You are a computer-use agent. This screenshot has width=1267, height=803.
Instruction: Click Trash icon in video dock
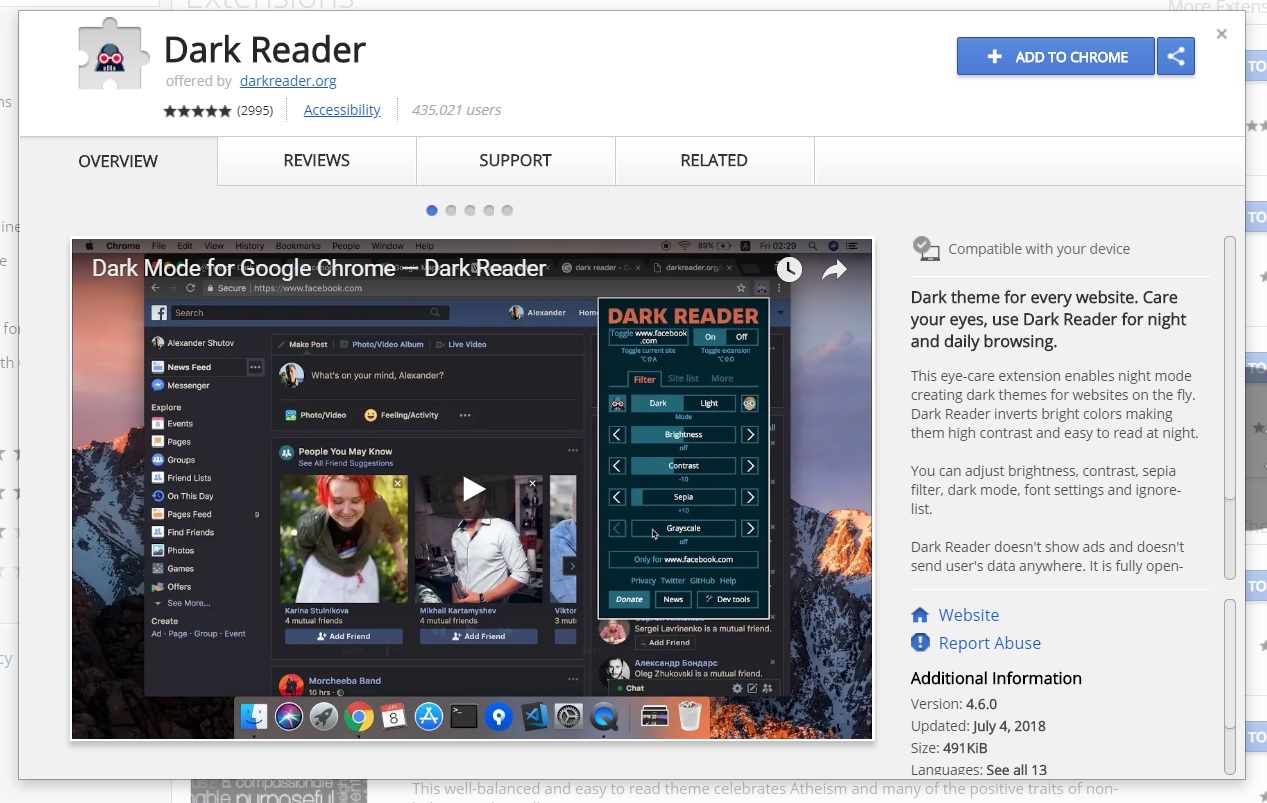tap(690, 716)
